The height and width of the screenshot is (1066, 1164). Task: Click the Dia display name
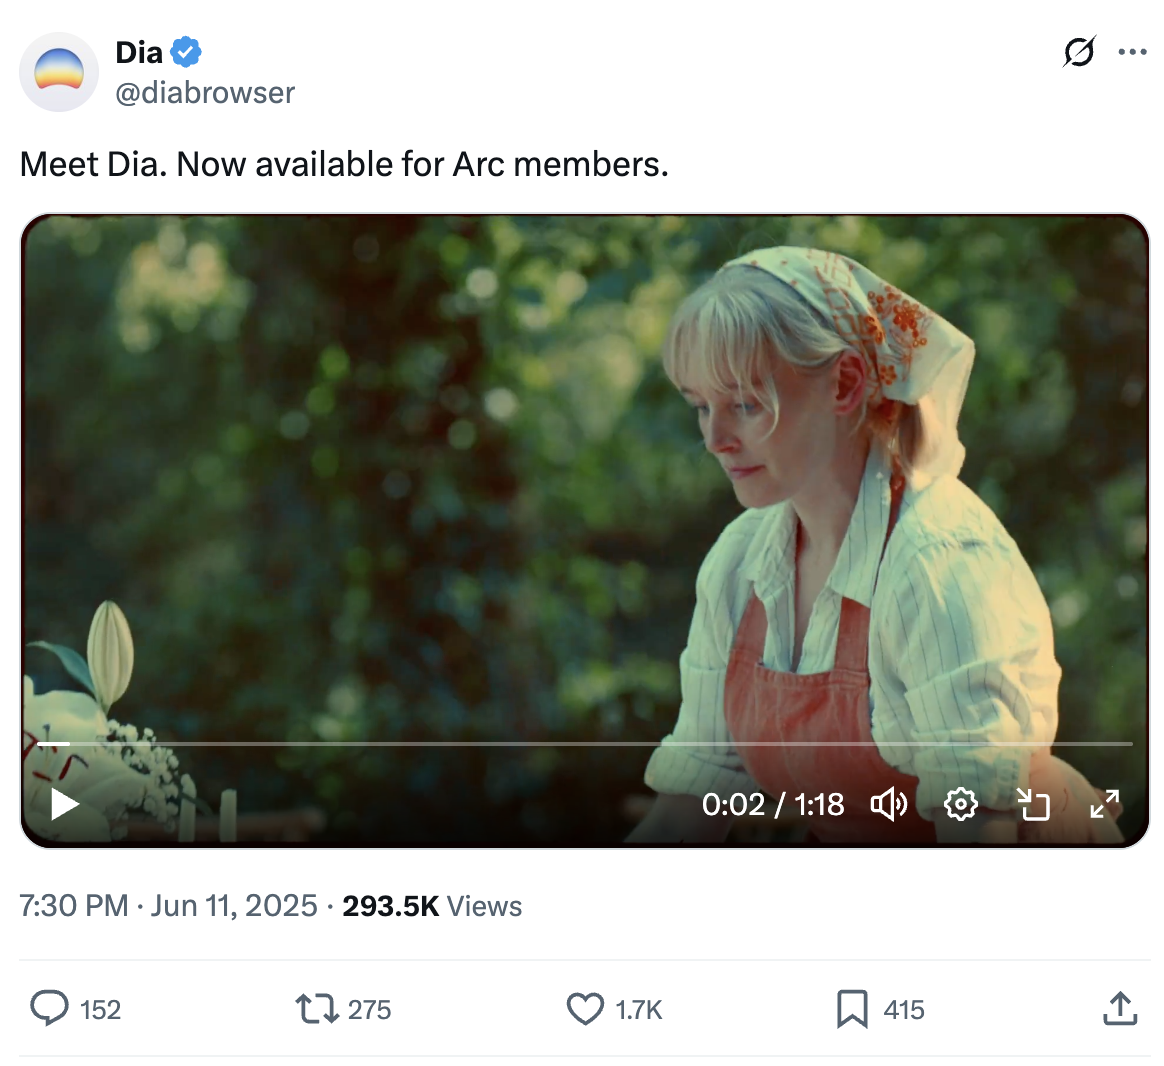(139, 52)
